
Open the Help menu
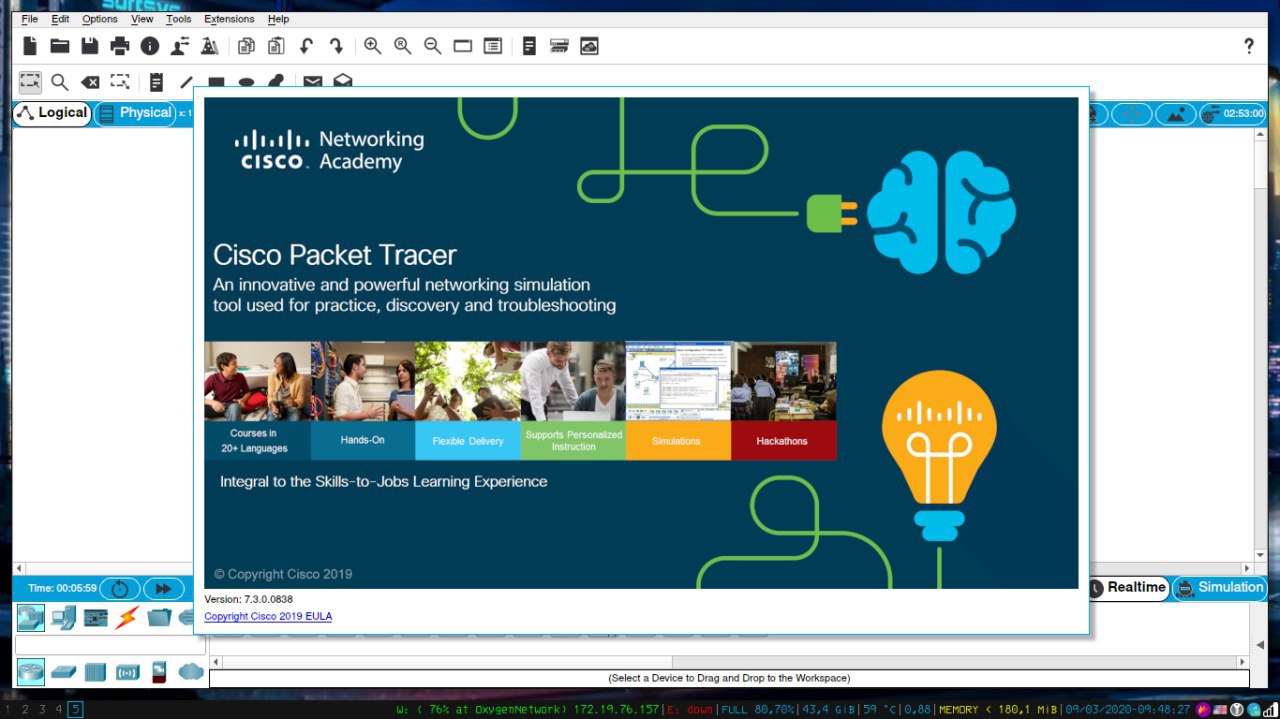(x=278, y=18)
